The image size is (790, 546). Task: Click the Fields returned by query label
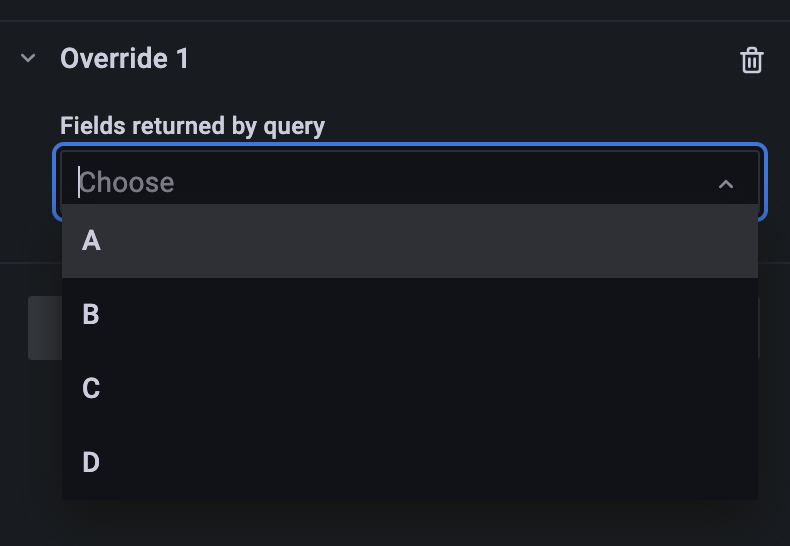192,126
